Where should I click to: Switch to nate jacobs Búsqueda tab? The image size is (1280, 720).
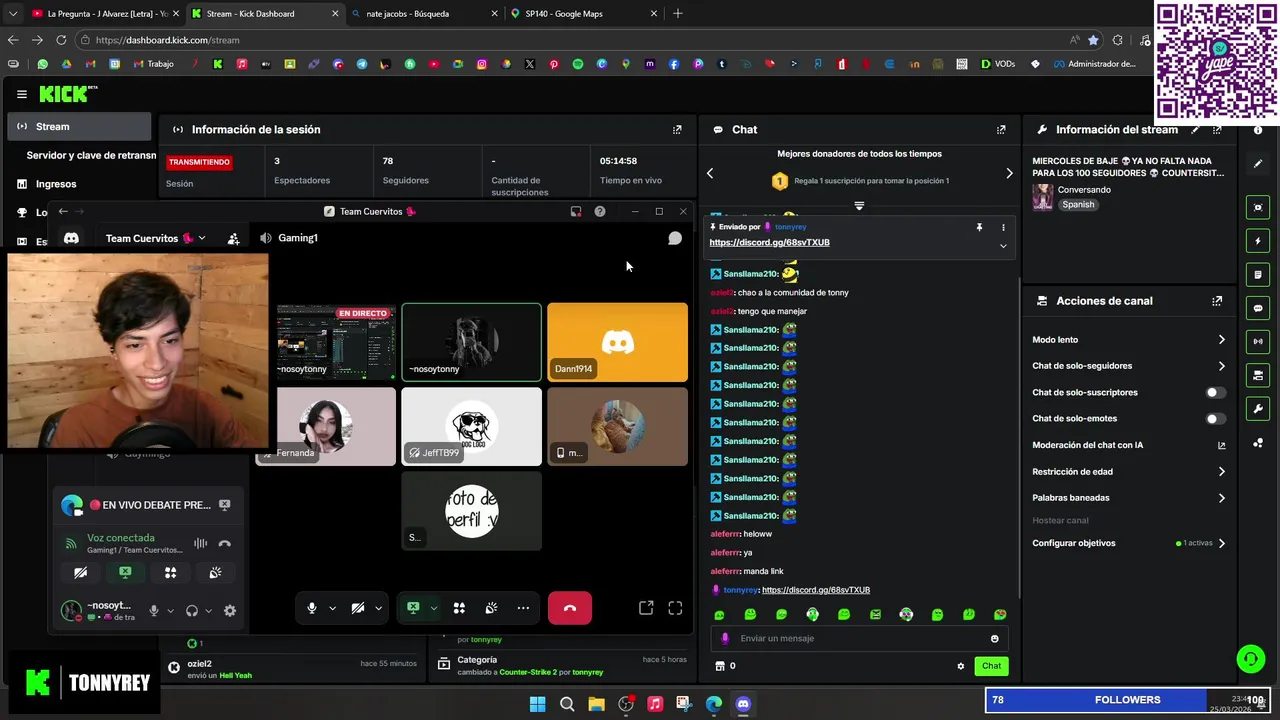[422, 14]
